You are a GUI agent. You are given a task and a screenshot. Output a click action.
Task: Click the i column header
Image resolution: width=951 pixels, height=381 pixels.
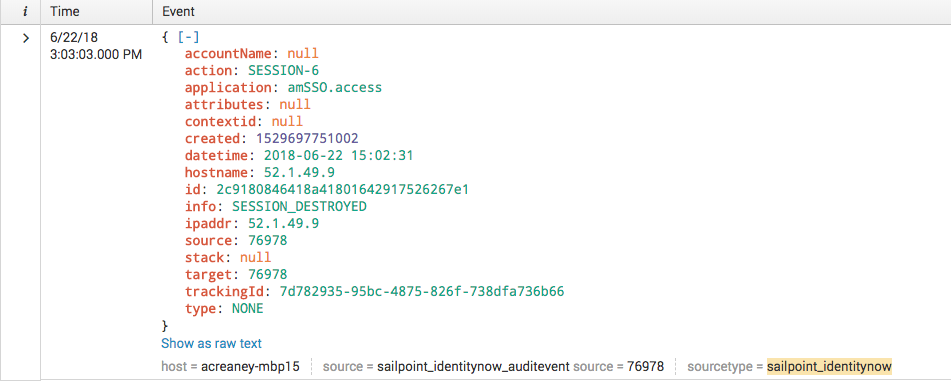pos(25,12)
